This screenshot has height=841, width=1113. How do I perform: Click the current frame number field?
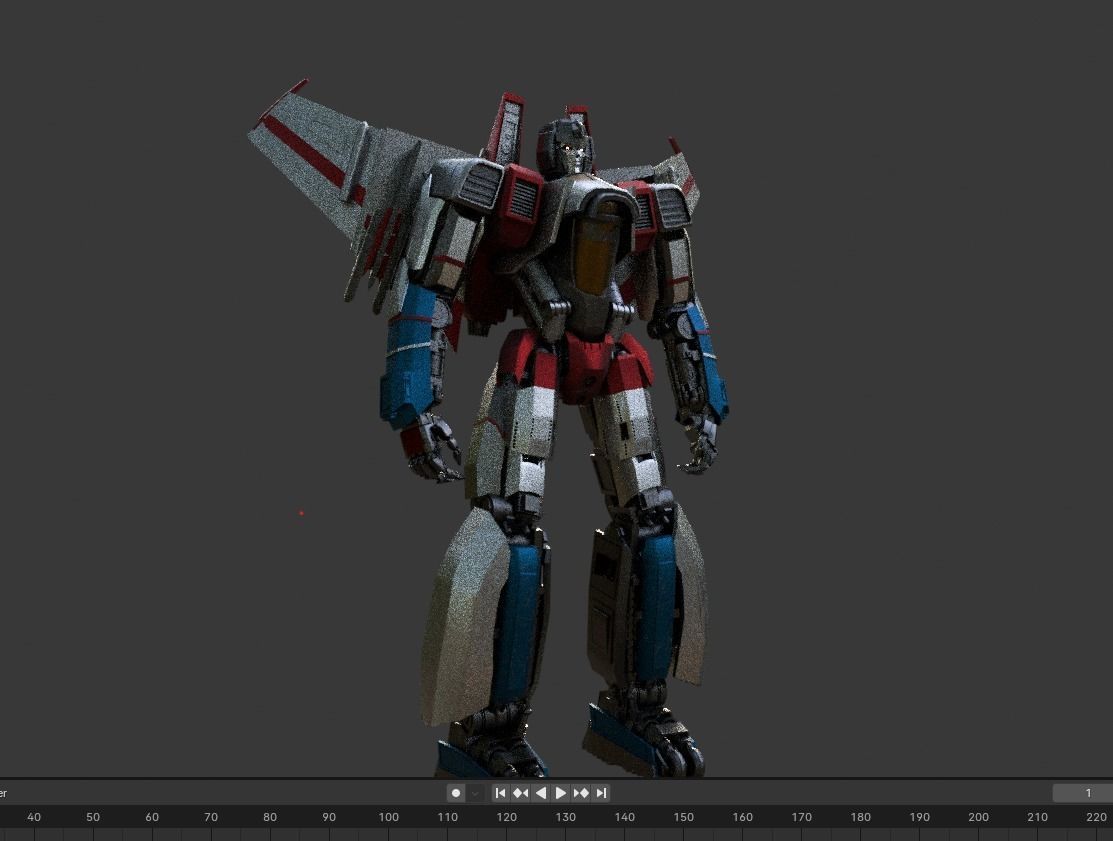tap(1082, 793)
